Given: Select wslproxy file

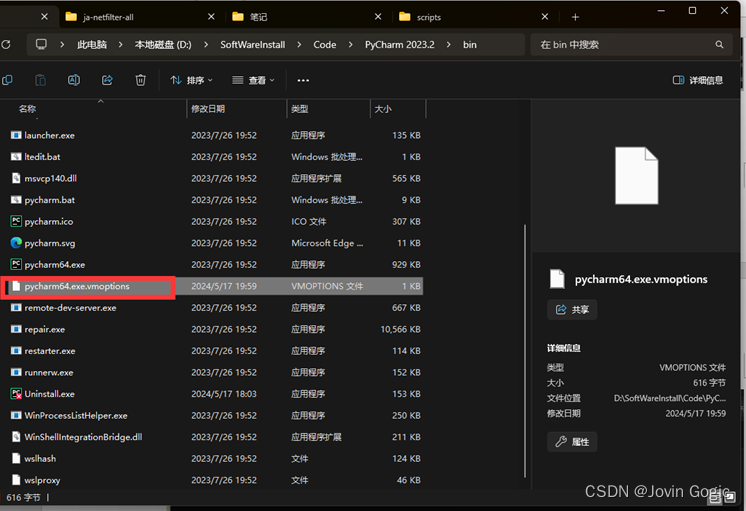Looking at the screenshot, I should [x=212, y=480].
